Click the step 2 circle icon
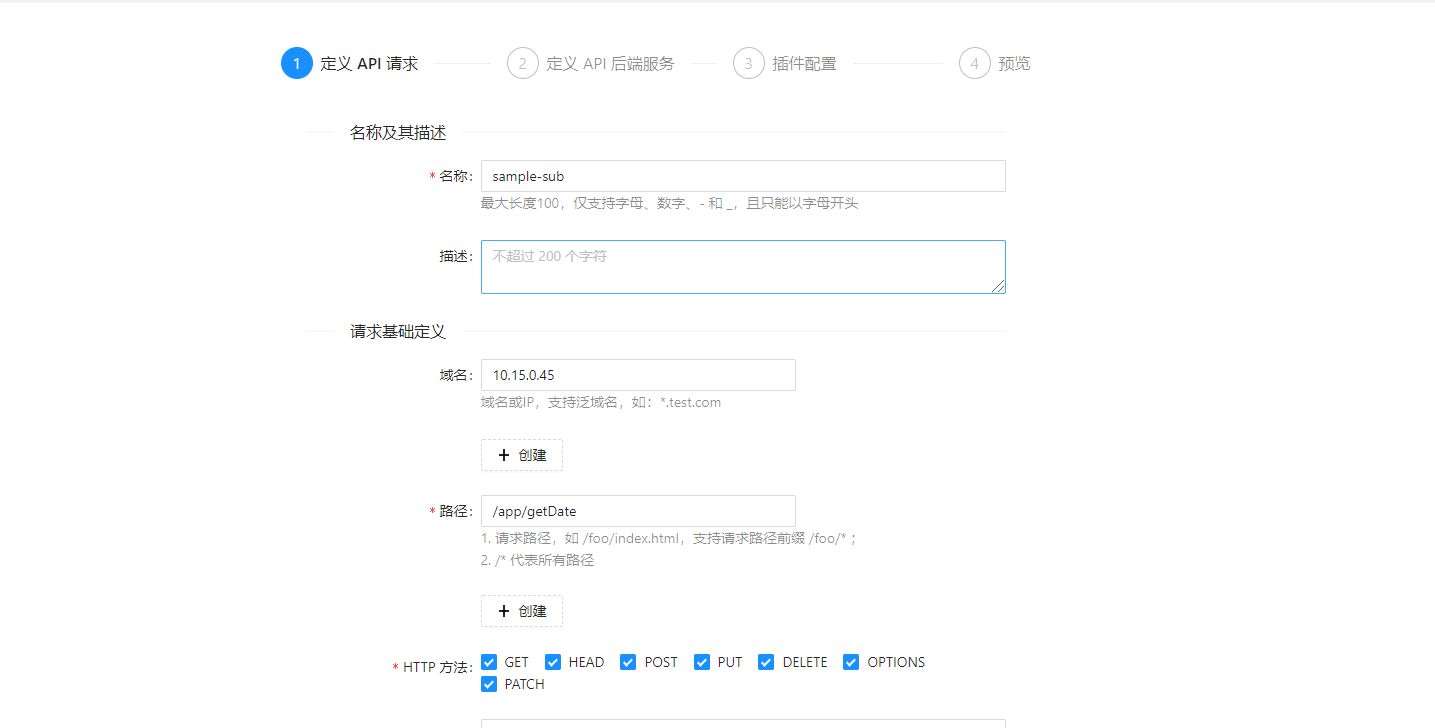The image size is (1435, 728). pyautogui.click(x=522, y=62)
